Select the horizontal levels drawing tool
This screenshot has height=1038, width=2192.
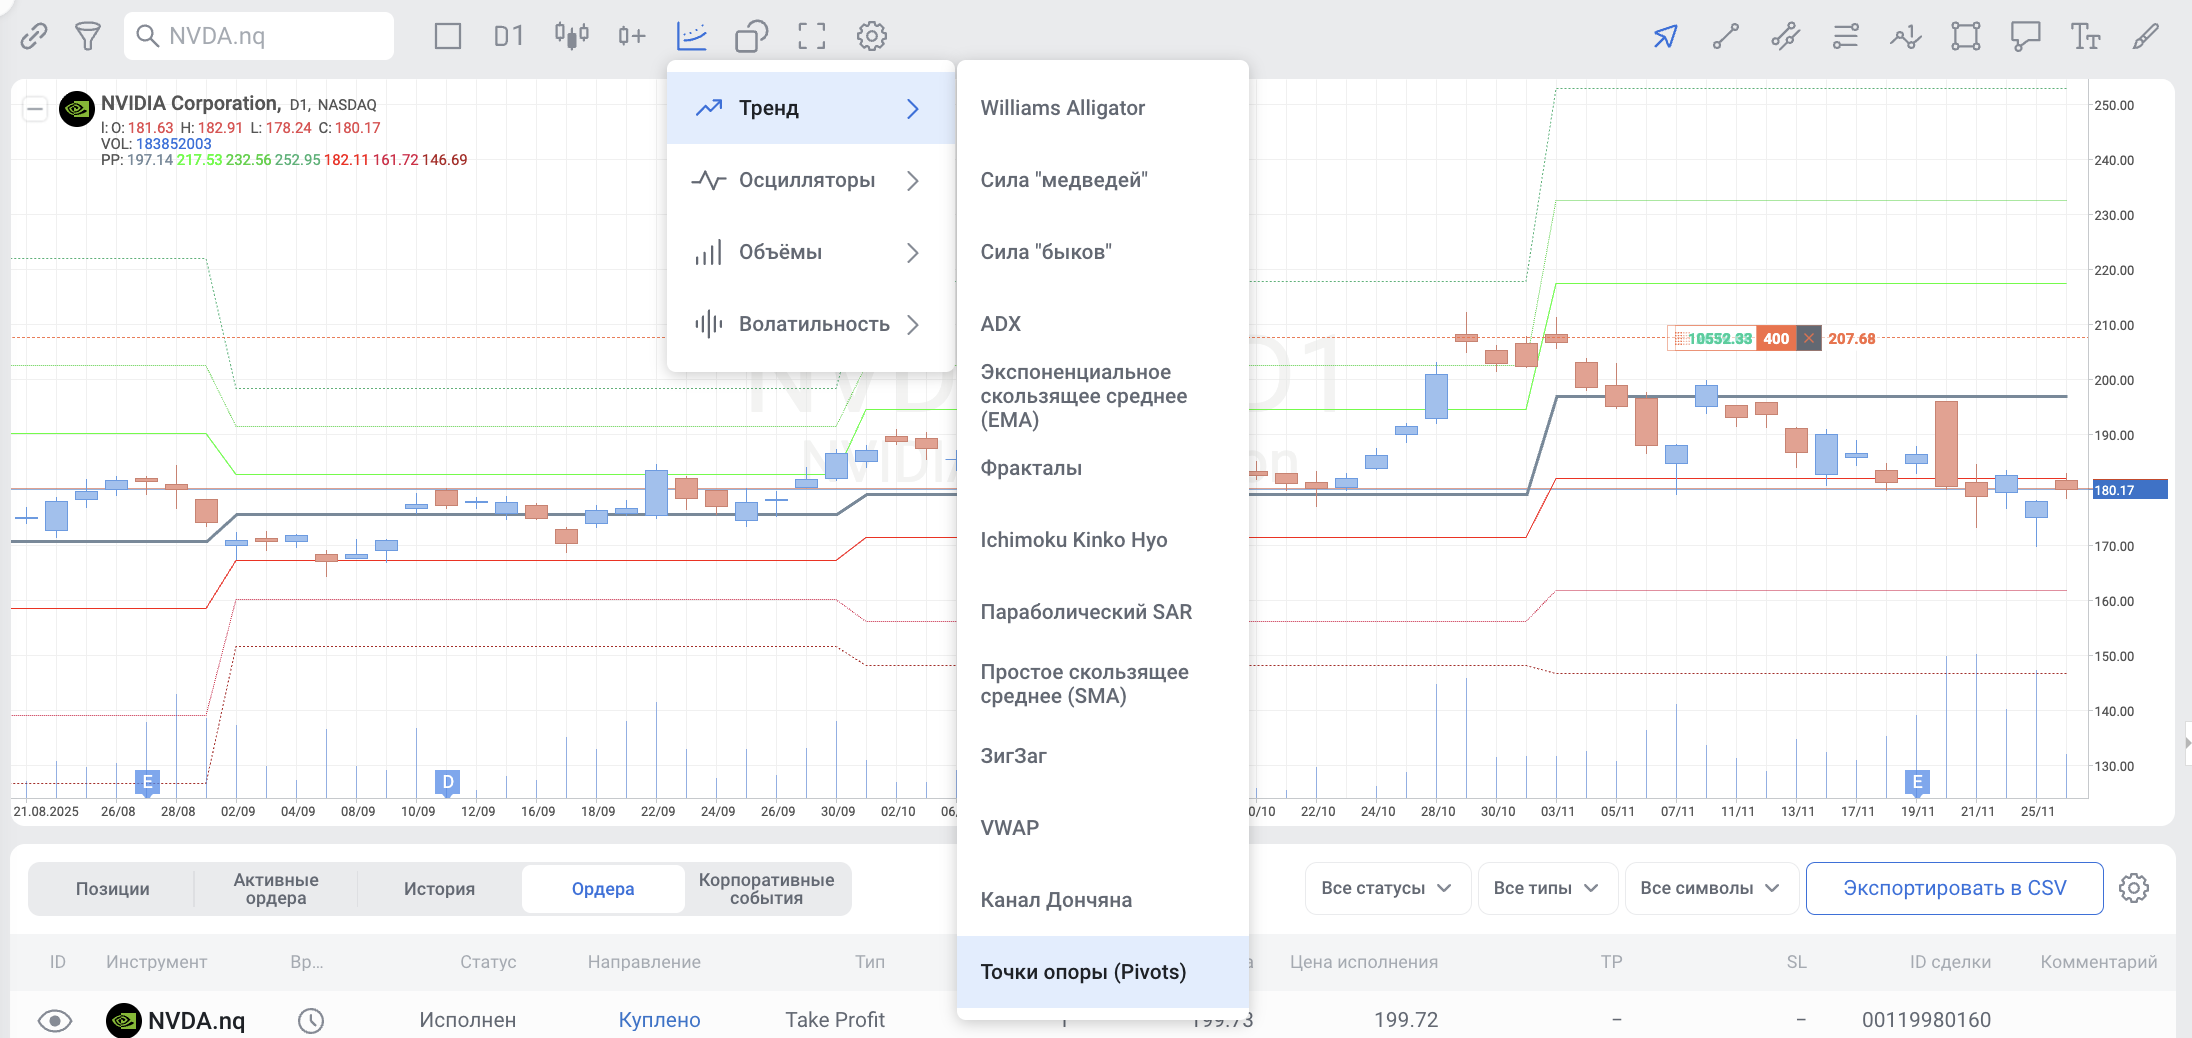(x=1845, y=37)
